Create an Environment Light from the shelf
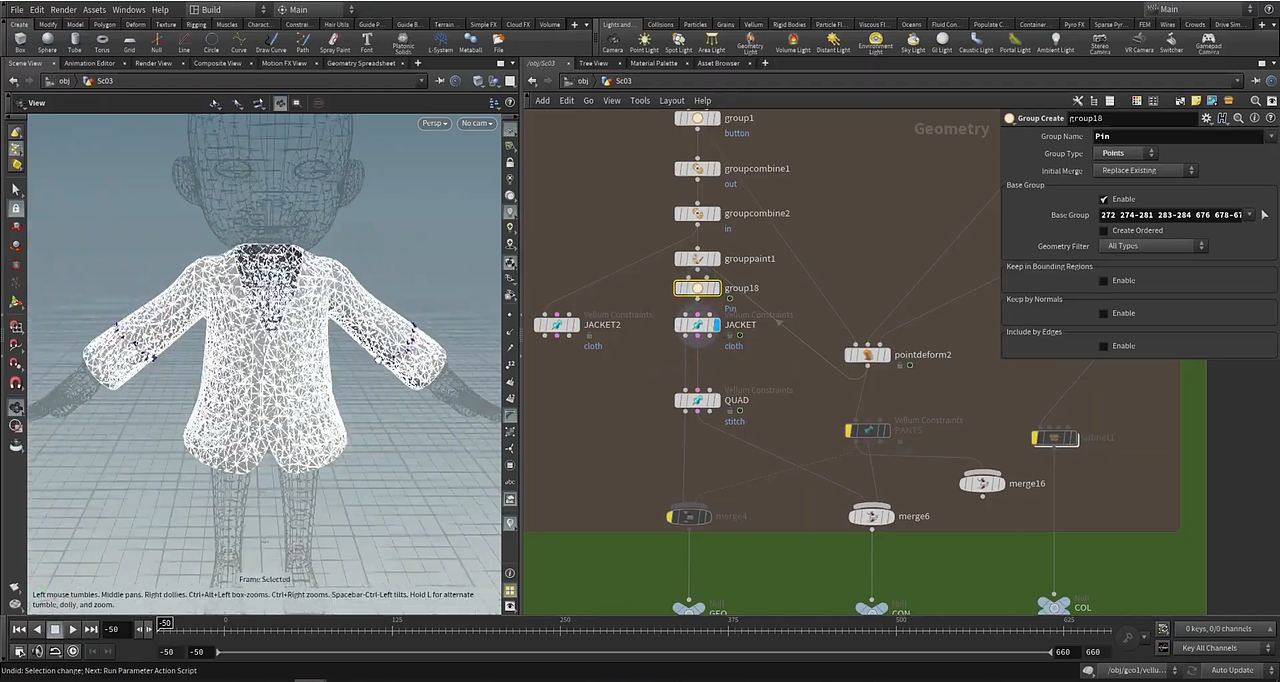The width and height of the screenshot is (1280, 682). (x=874, y=42)
